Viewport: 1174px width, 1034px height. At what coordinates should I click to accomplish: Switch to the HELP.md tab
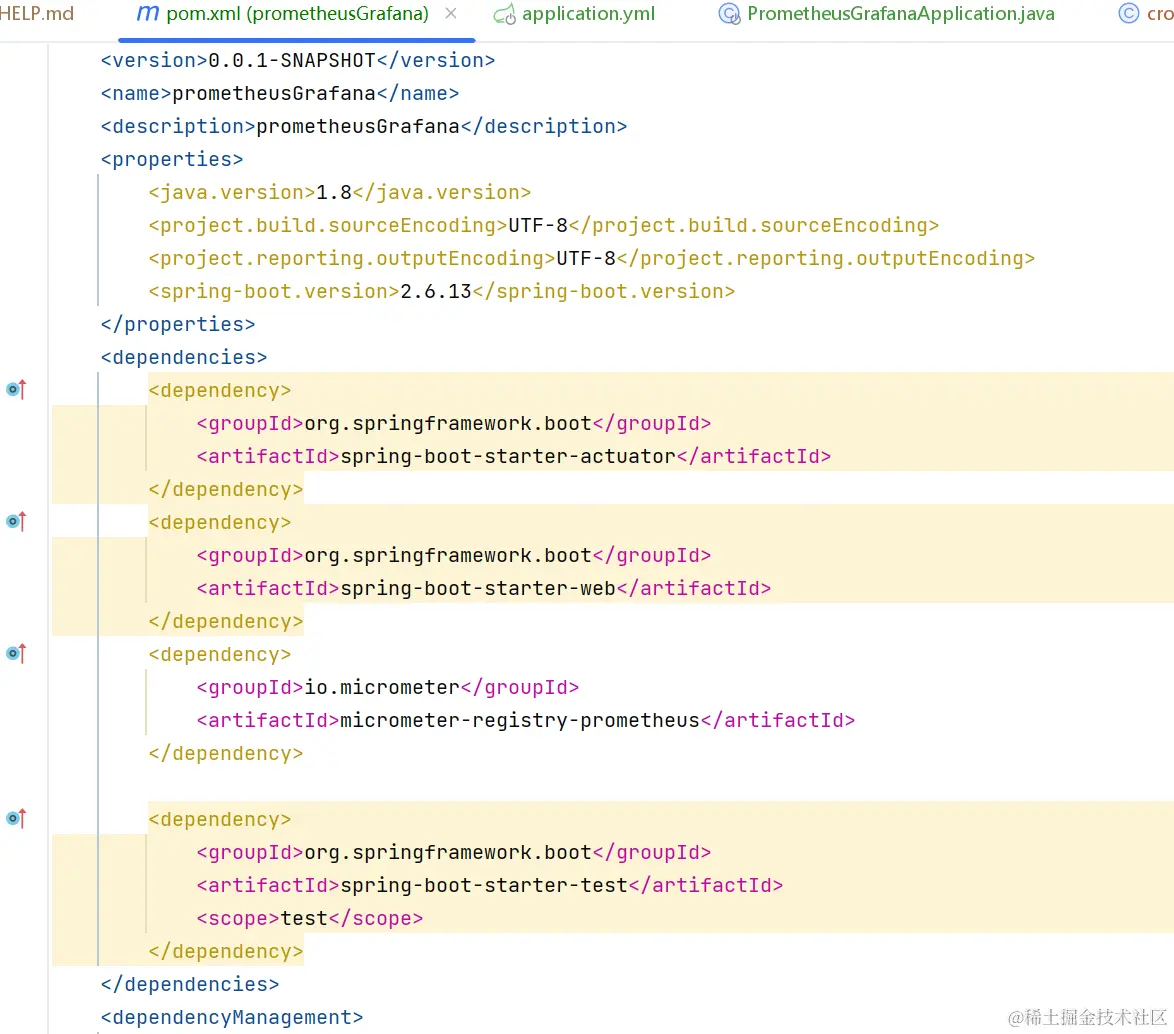click(36, 13)
